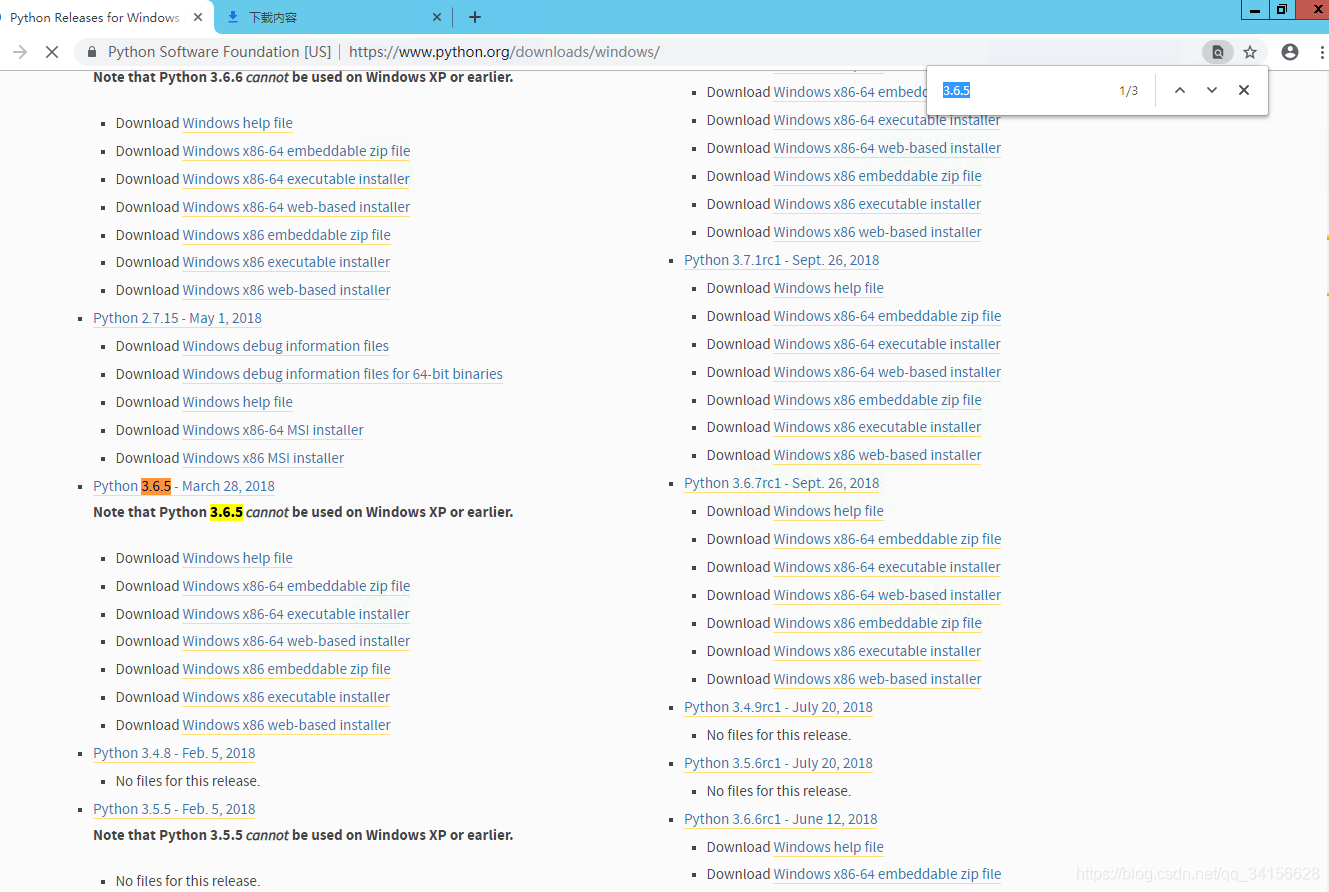Viewport: 1329px width, 892px height.
Task: Download 3.6.5 Windows x86 executable installer
Action: pos(286,697)
